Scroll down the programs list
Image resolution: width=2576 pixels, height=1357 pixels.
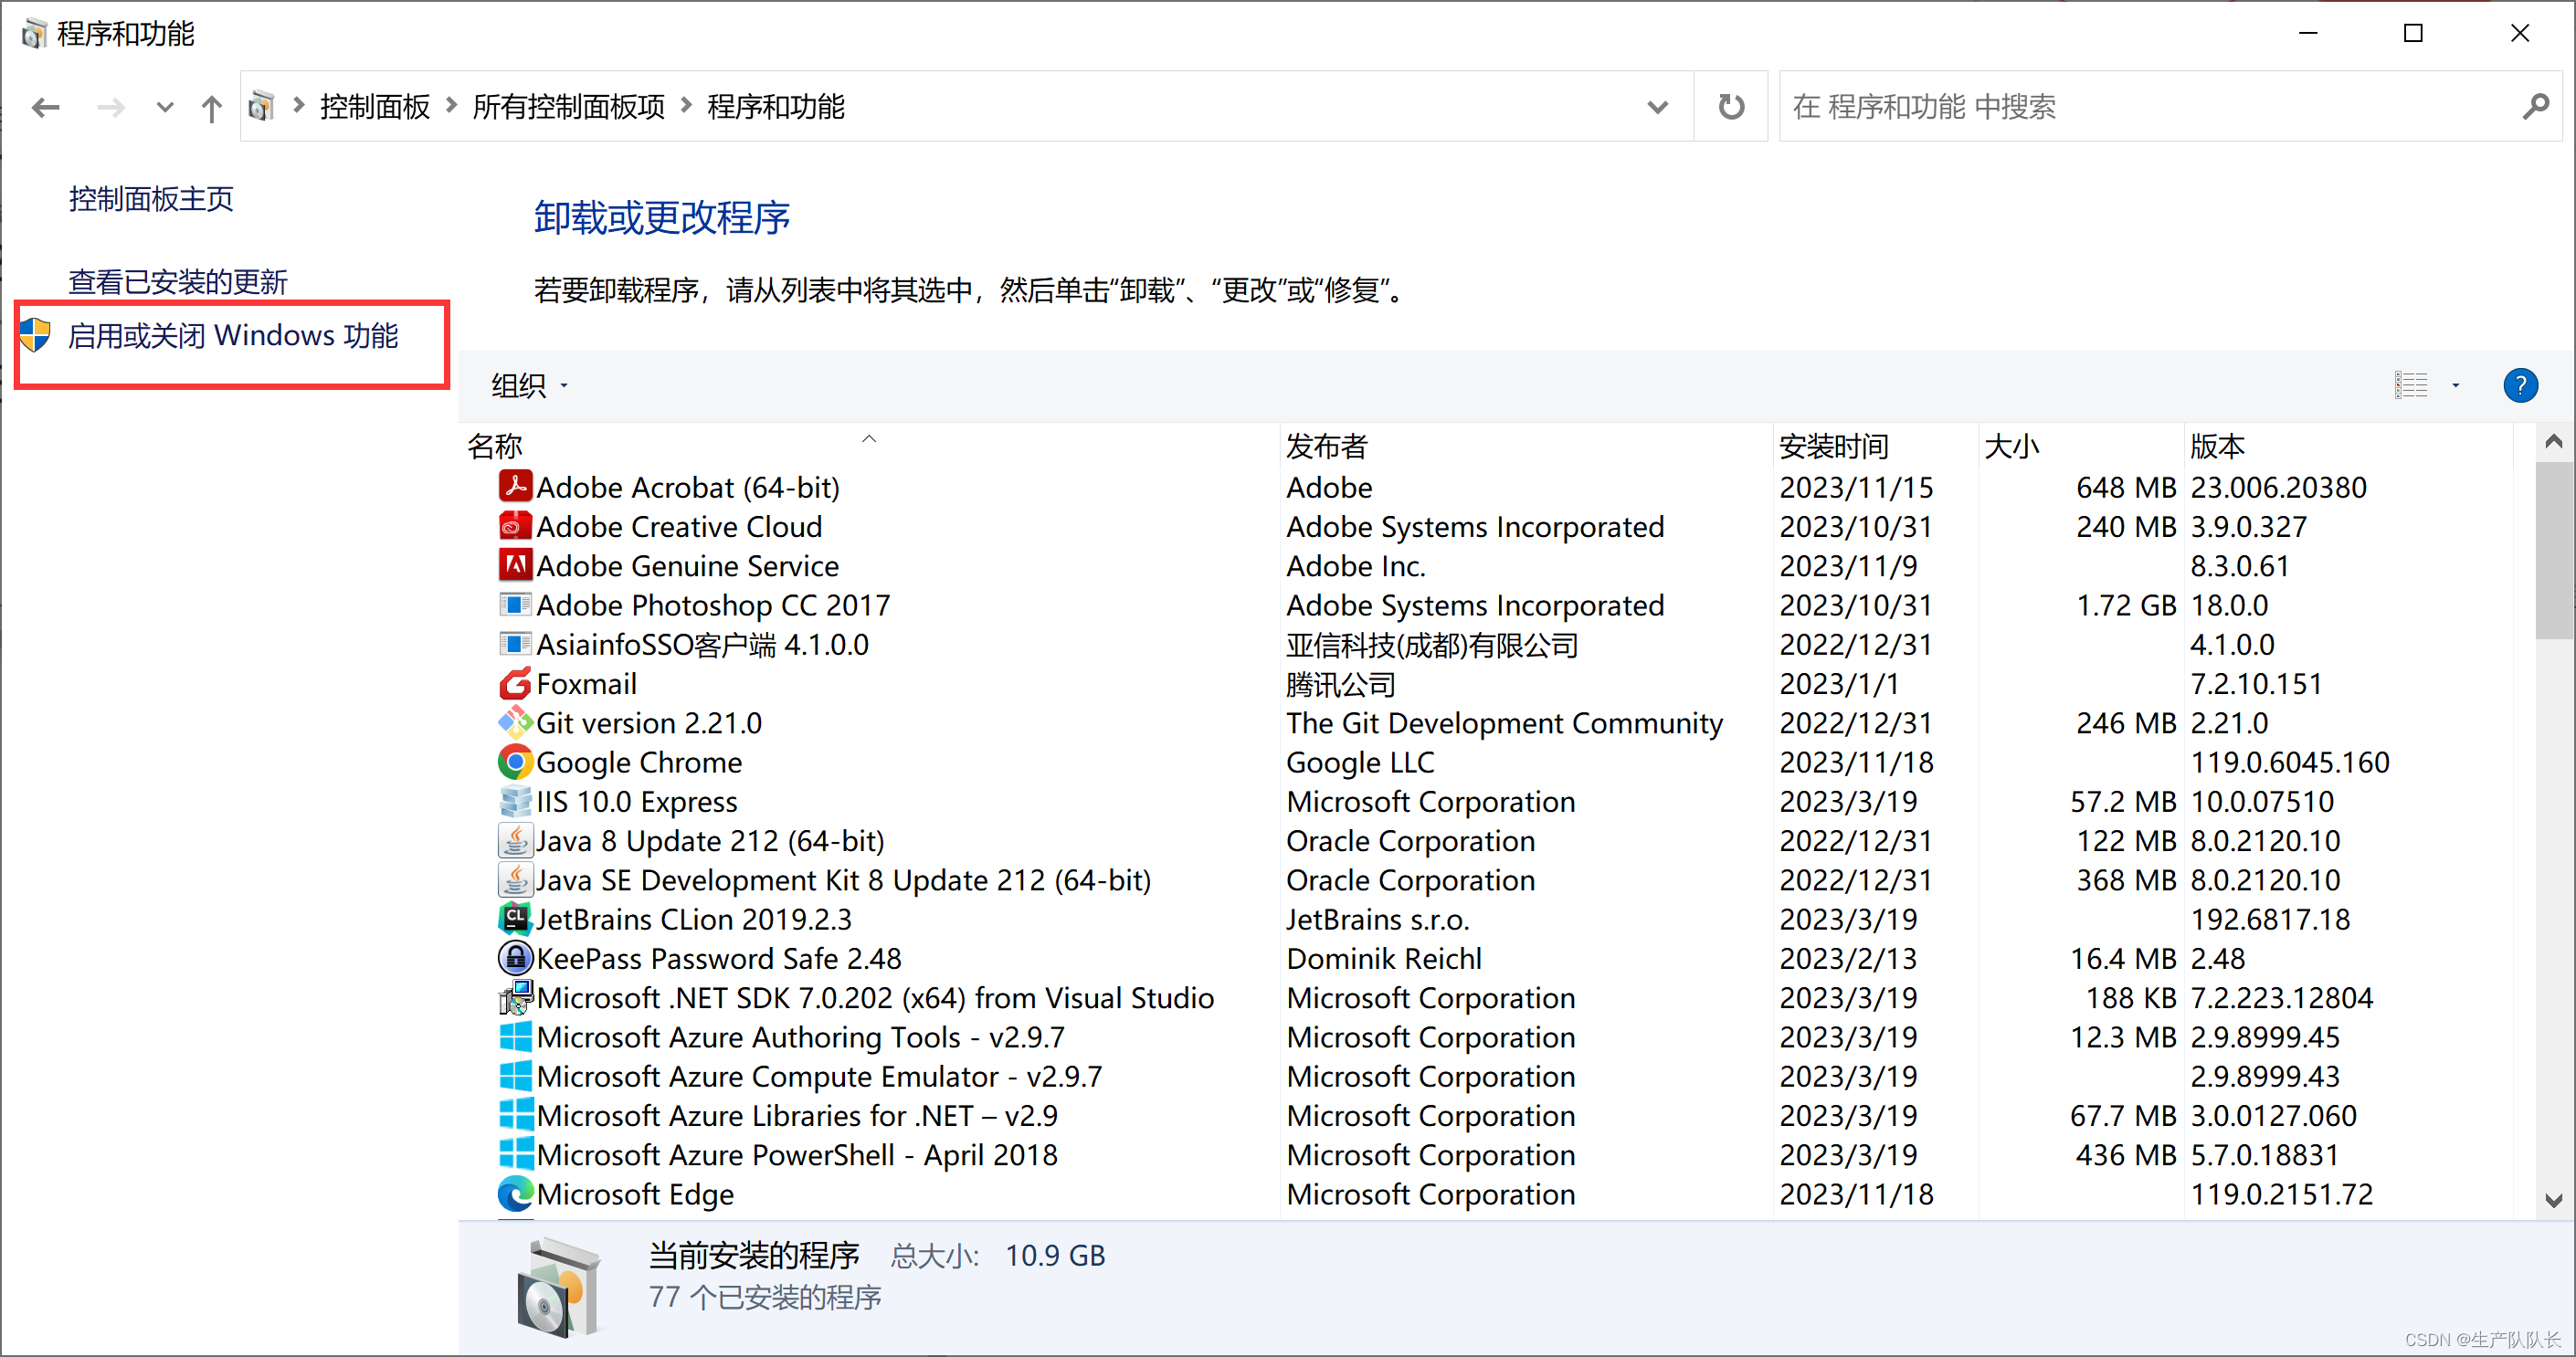(x=2550, y=1209)
